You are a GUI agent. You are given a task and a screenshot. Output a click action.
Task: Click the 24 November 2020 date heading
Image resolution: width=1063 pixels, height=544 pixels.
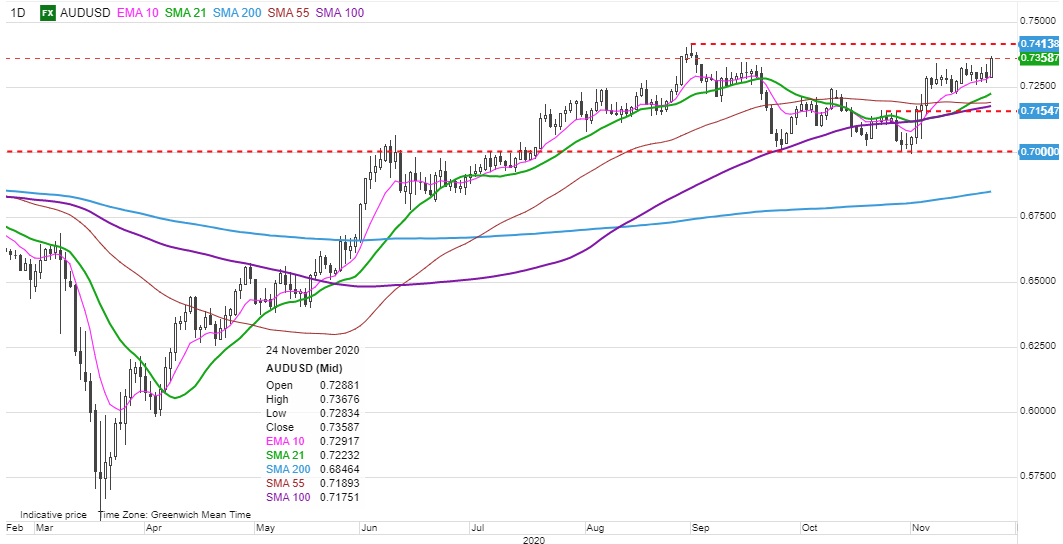pyautogui.click(x=311, y=351)
